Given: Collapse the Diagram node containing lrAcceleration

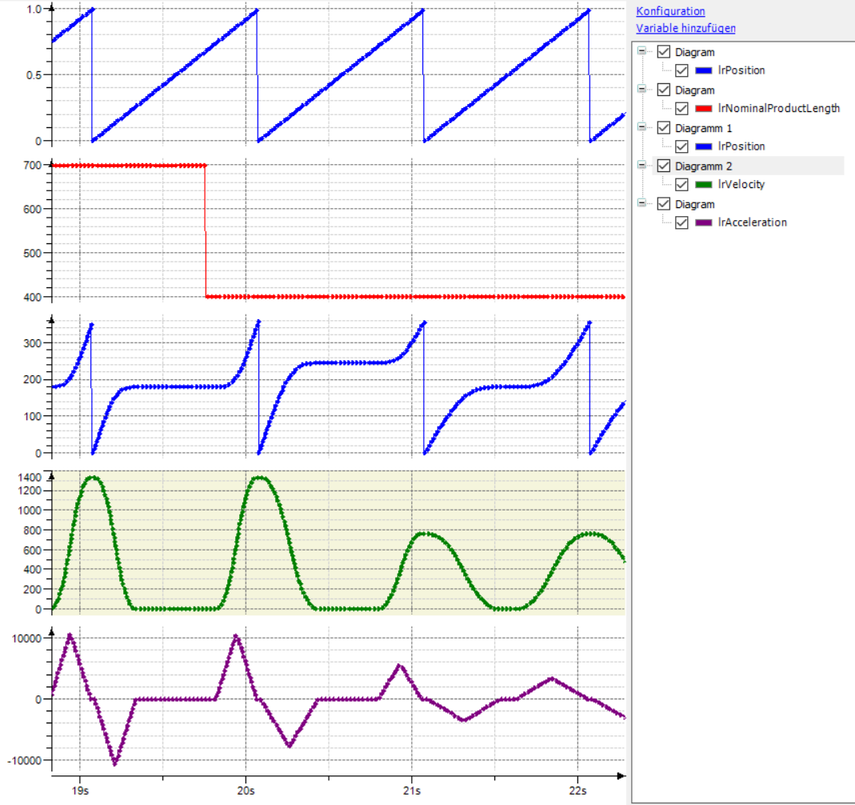Looking at the screenshot, I should (643, 204).
